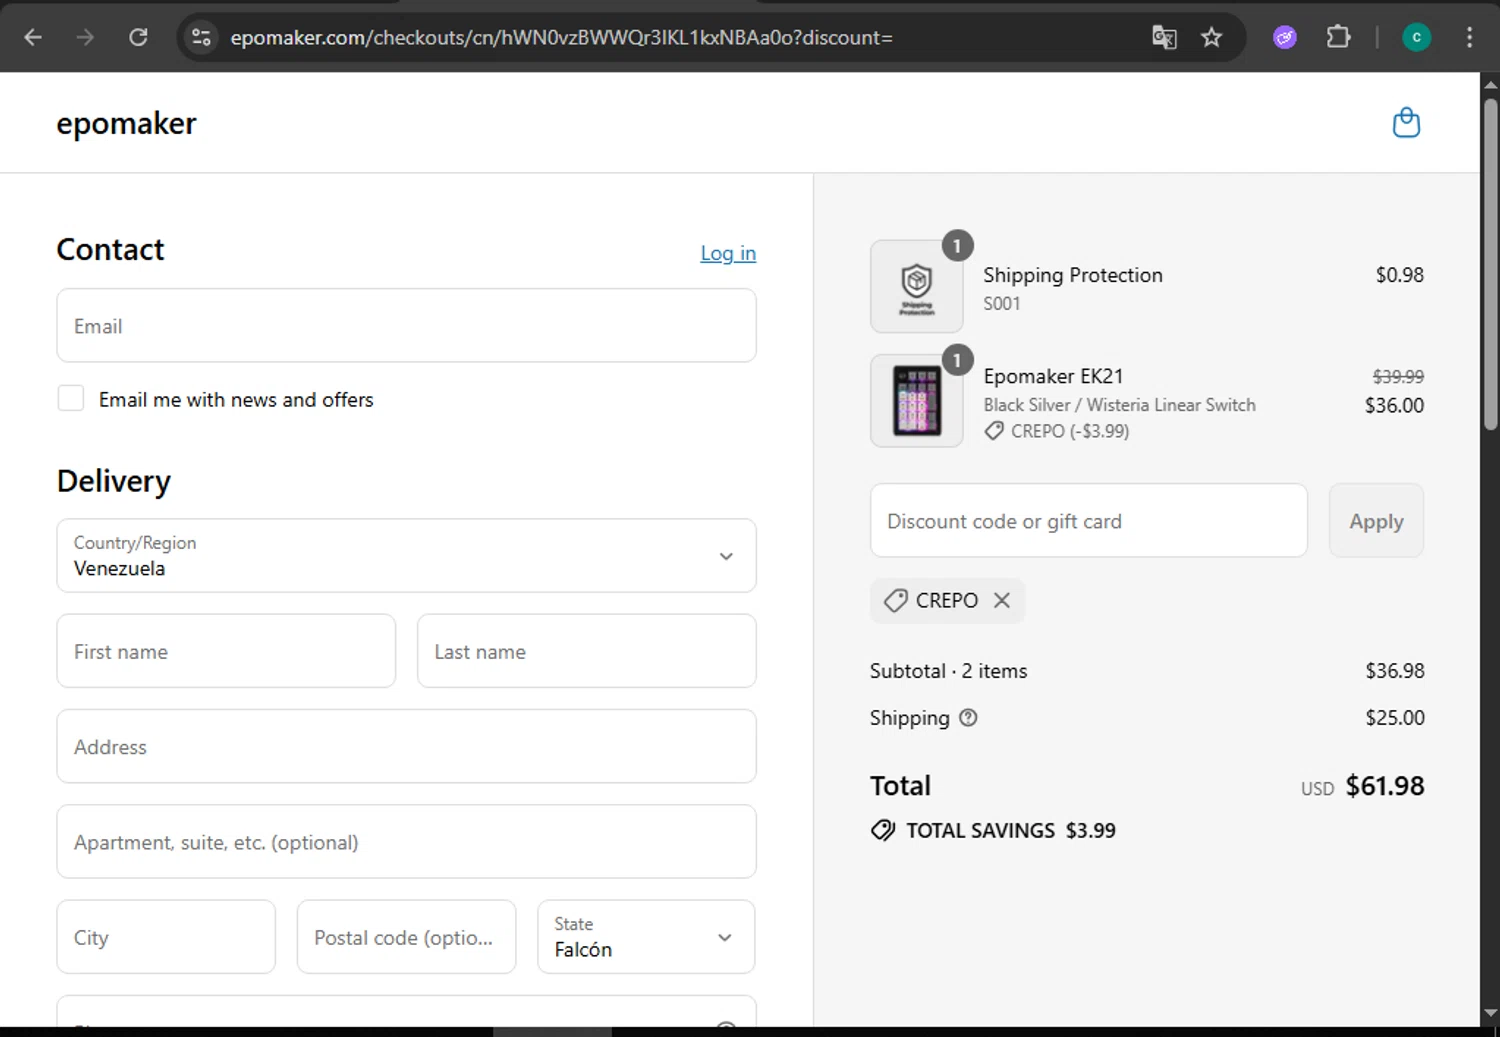
Task: Click the Shipping Protection item name
Action: (1072, 275)
